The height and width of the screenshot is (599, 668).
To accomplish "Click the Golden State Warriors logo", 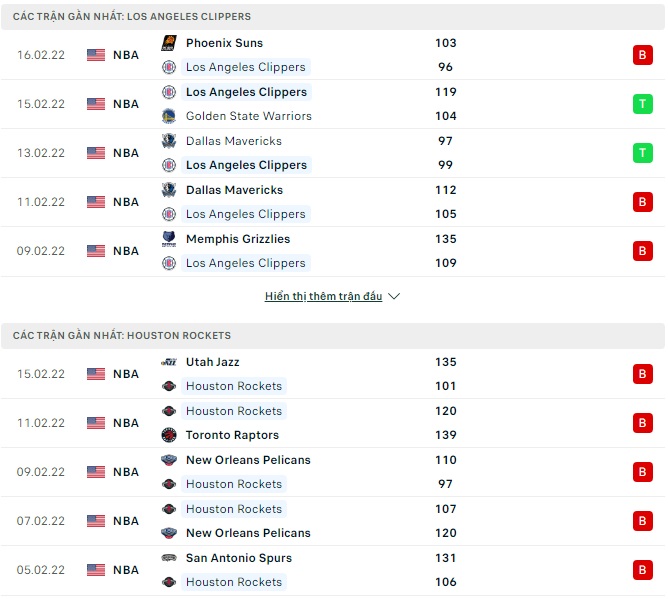I will (168, 116).
